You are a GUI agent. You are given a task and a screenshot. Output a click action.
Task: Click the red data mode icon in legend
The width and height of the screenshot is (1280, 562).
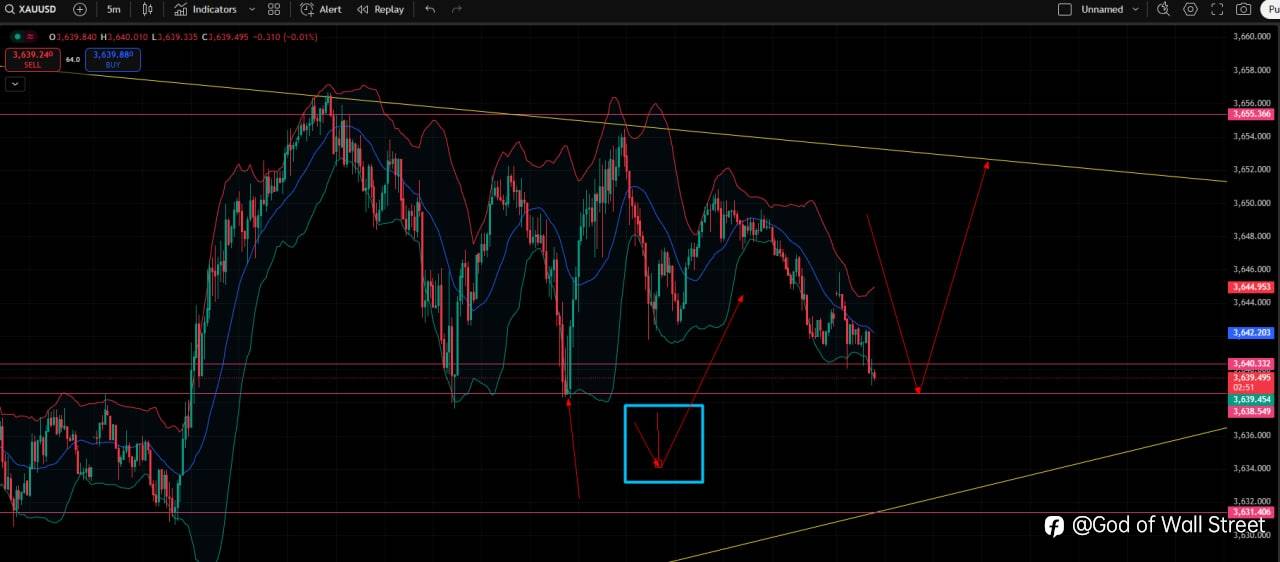(30, 37)
